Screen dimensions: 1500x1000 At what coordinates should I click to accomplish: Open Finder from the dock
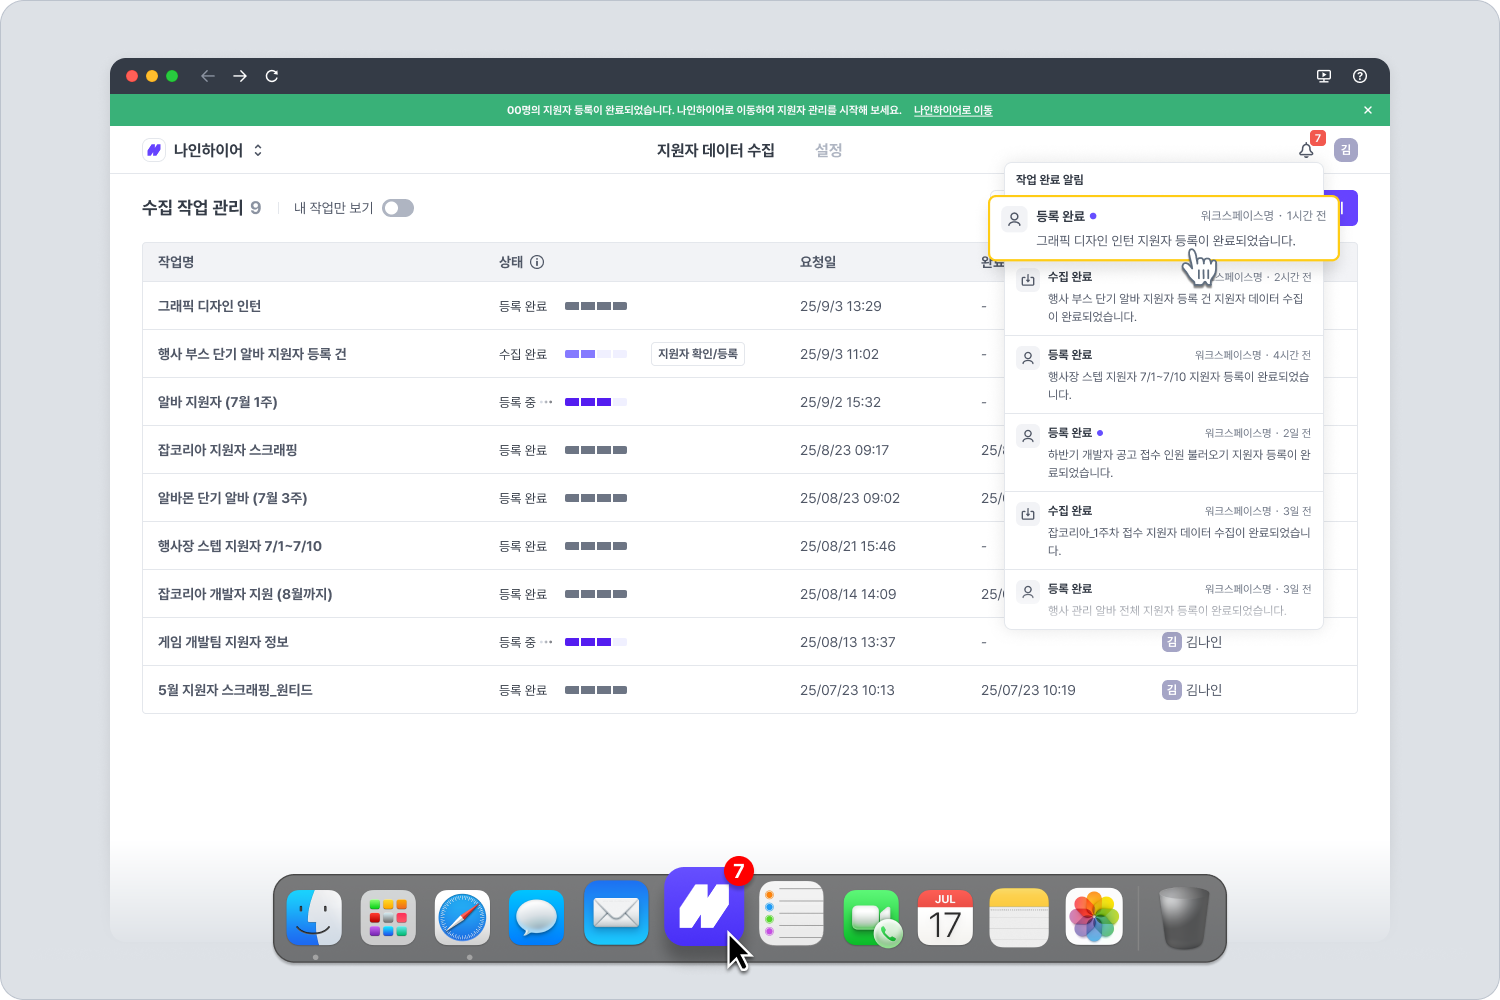tap(314, 918)
